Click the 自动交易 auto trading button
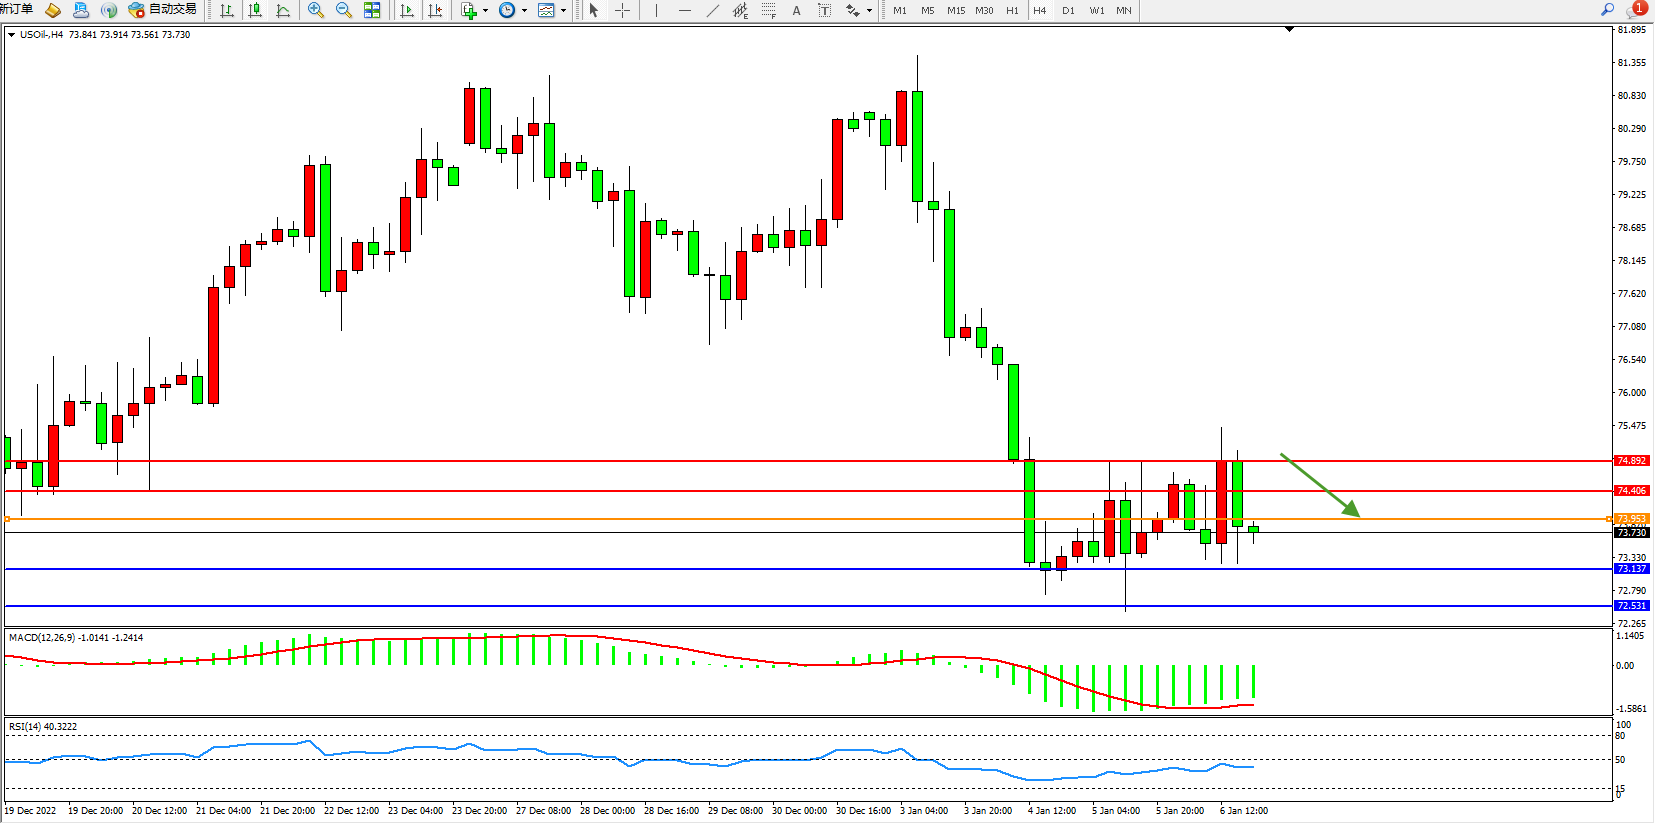The height and width of the screenshot is (824, 1655). tap(163, 10)
